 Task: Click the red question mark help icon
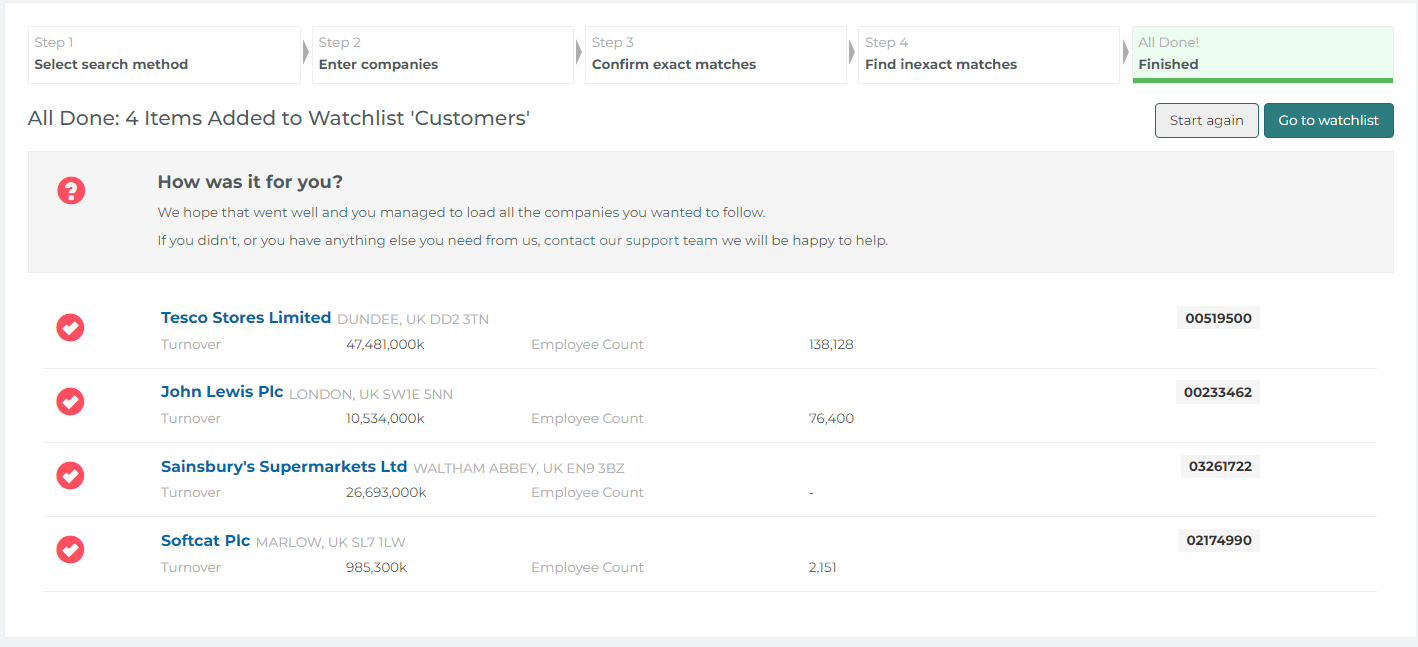click(71, 190)
